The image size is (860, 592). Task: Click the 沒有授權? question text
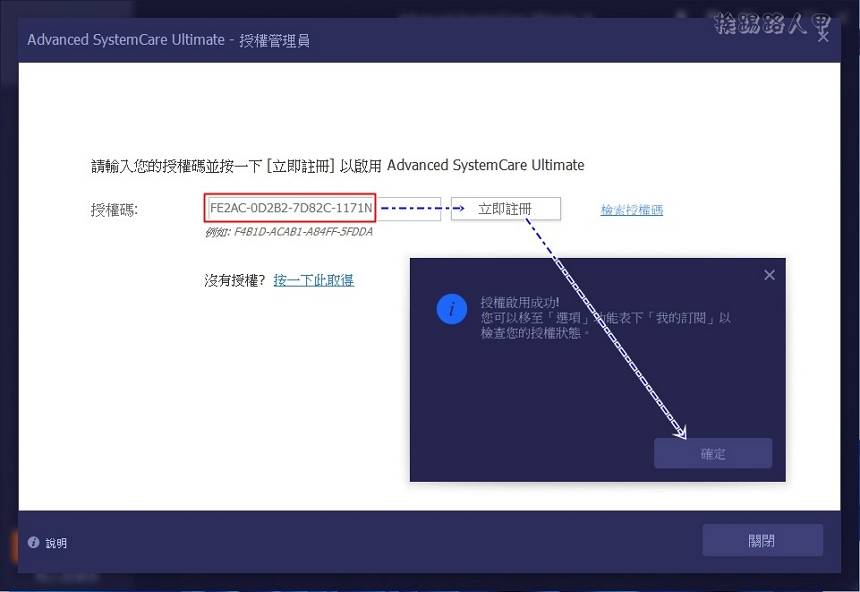235,280
